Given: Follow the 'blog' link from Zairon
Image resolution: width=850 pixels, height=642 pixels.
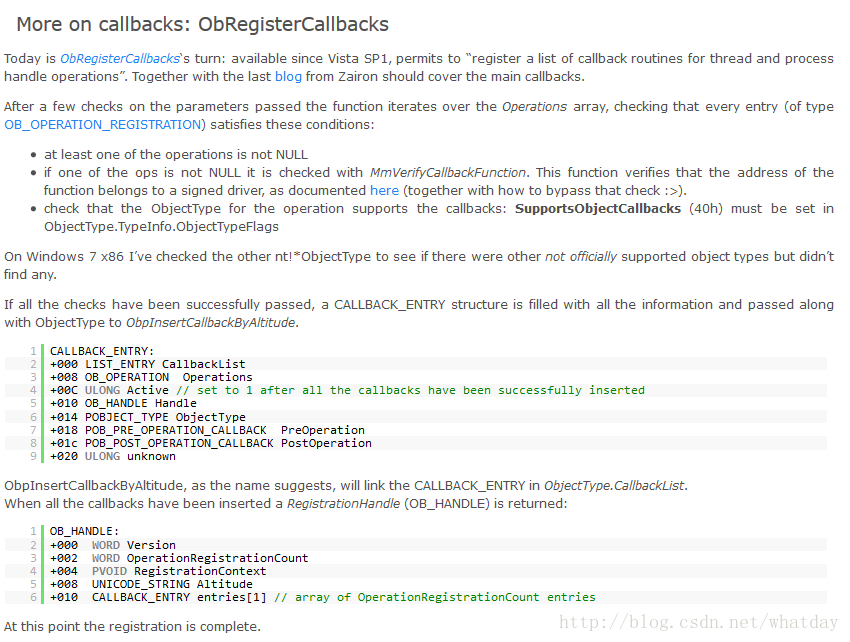Looking at the screenshot, I should tap(288, 76).
